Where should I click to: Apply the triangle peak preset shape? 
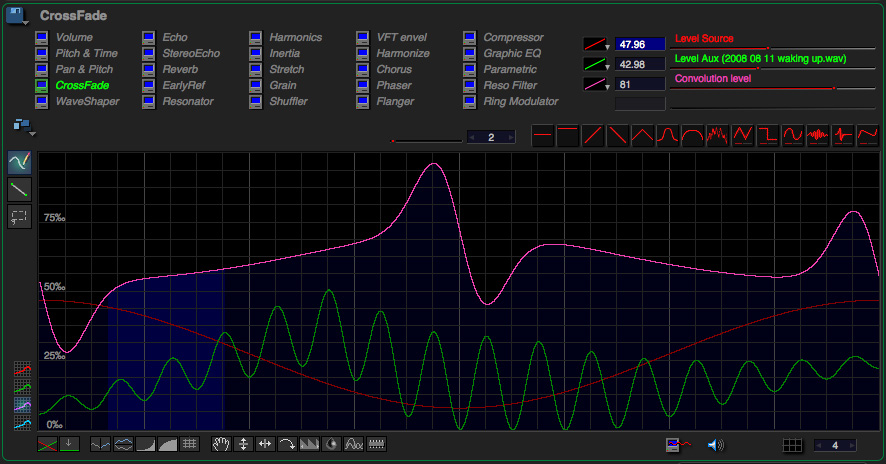coord(642,136)
